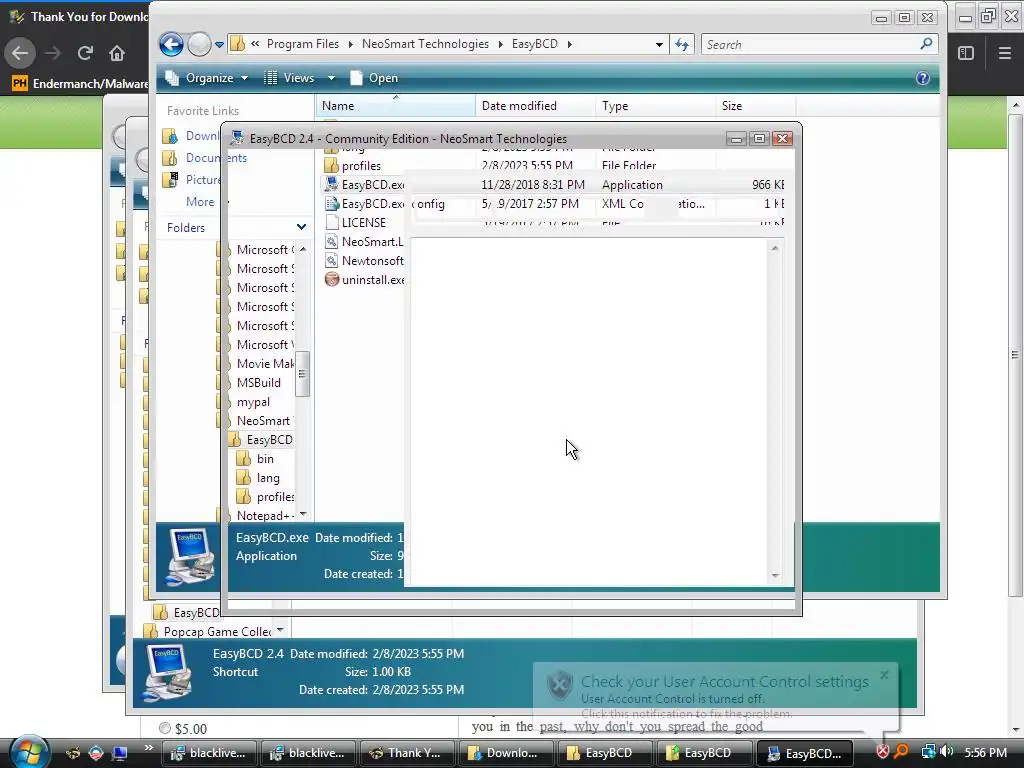Select the profiles folder in the file list

[353, 166]
